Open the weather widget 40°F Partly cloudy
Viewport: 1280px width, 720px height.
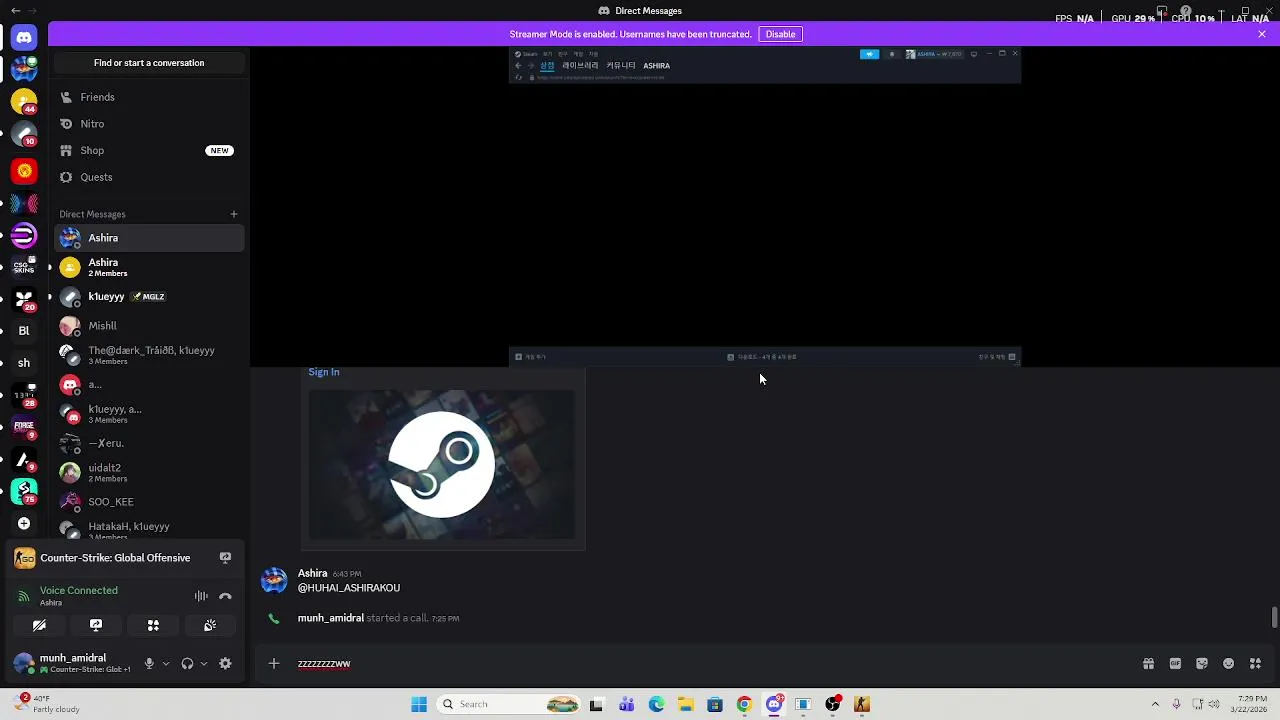pyautogui.click(x=47, y=704)
